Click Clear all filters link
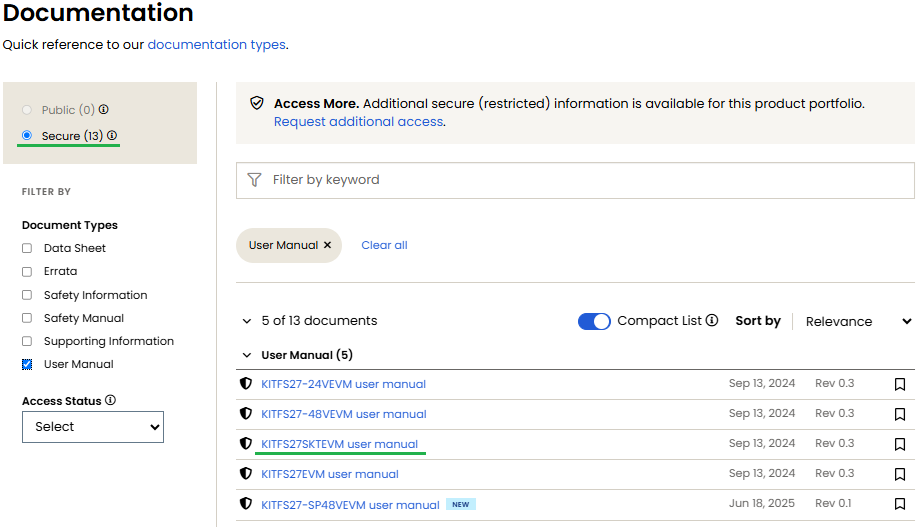 tap(384, 245)
